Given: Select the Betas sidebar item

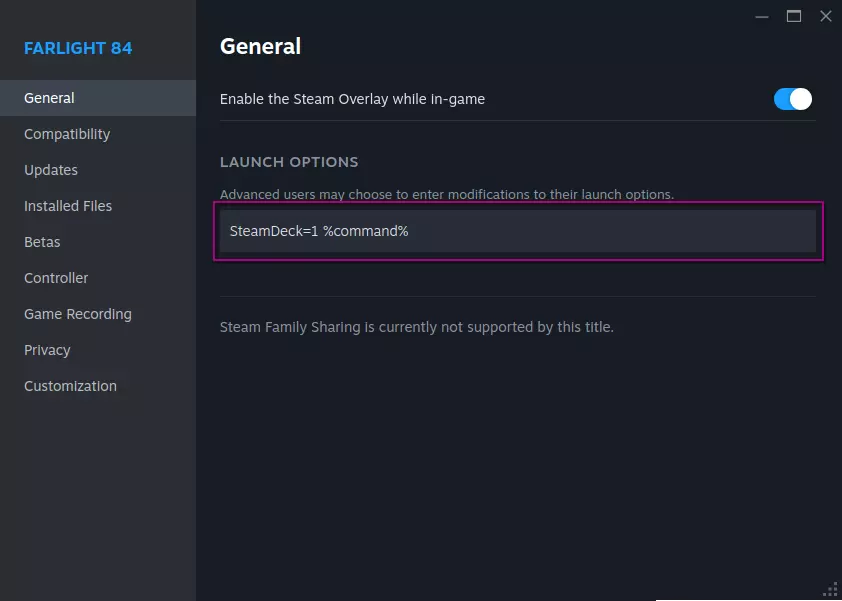Looking at the screenshot, I should click(x=42, y=242).
